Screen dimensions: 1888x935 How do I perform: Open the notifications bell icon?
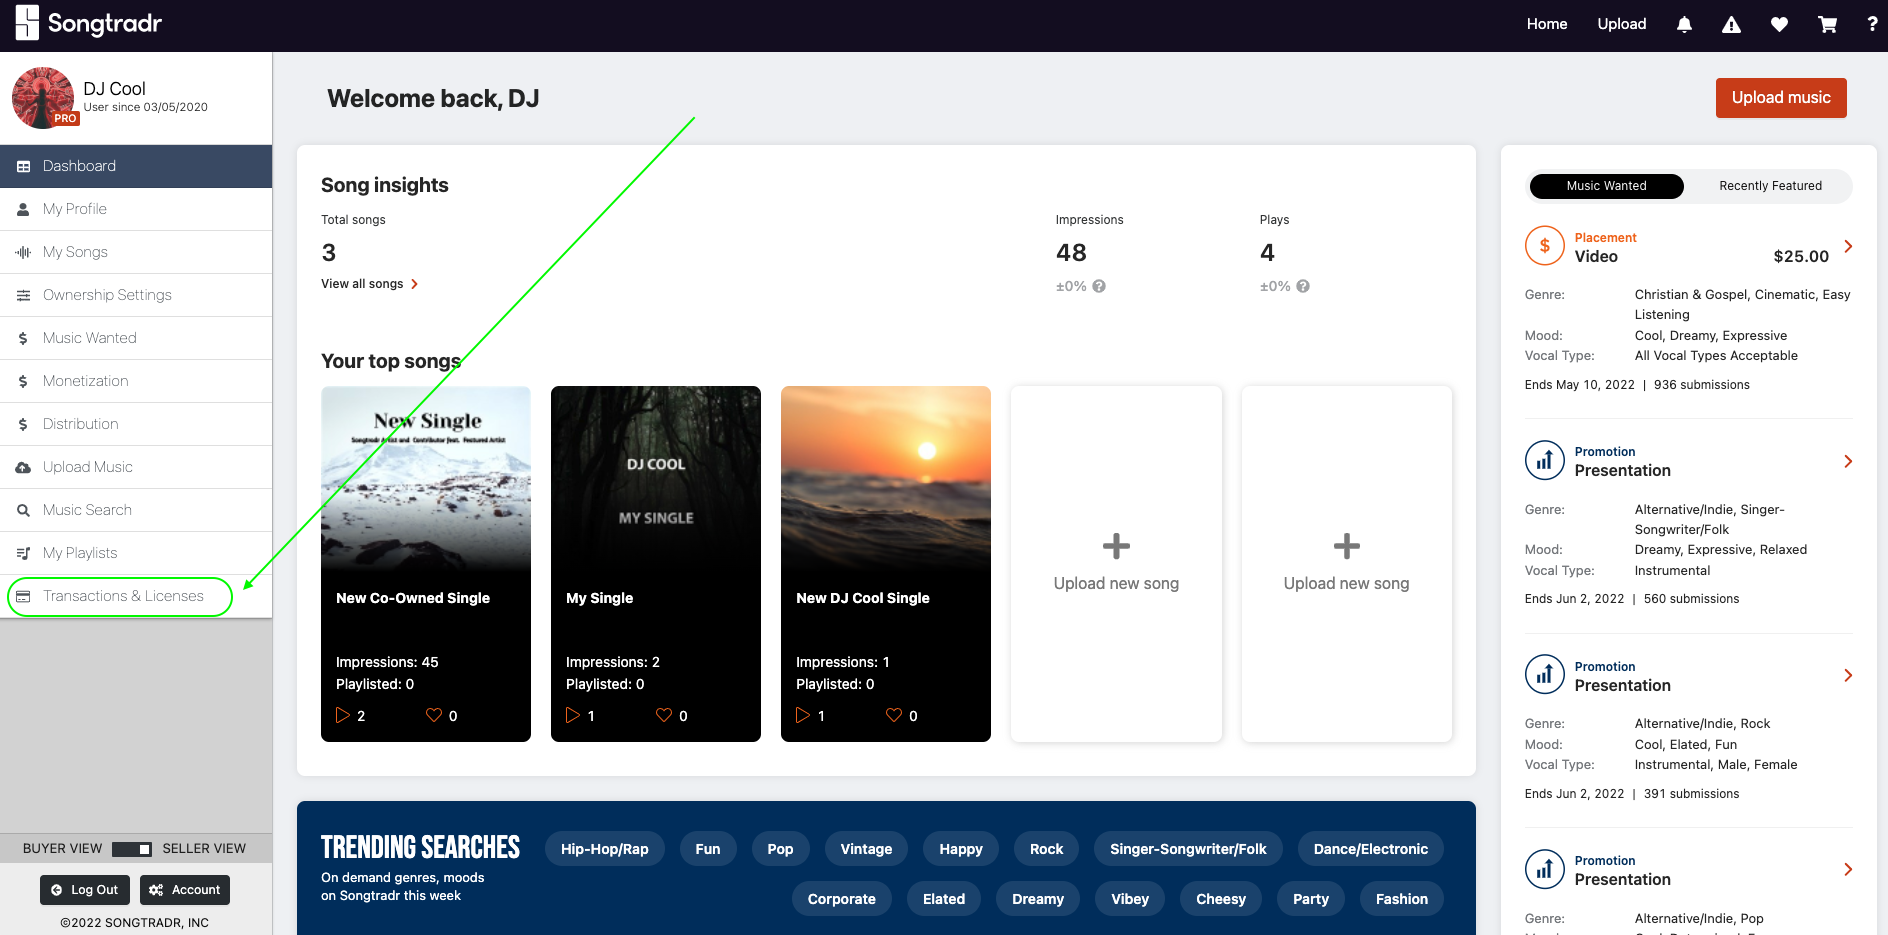click(x=1684, y=25)
